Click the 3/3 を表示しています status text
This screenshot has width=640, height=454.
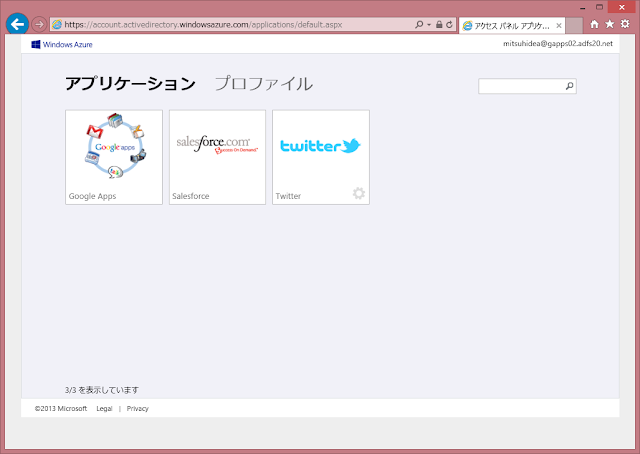click(102, 390)
